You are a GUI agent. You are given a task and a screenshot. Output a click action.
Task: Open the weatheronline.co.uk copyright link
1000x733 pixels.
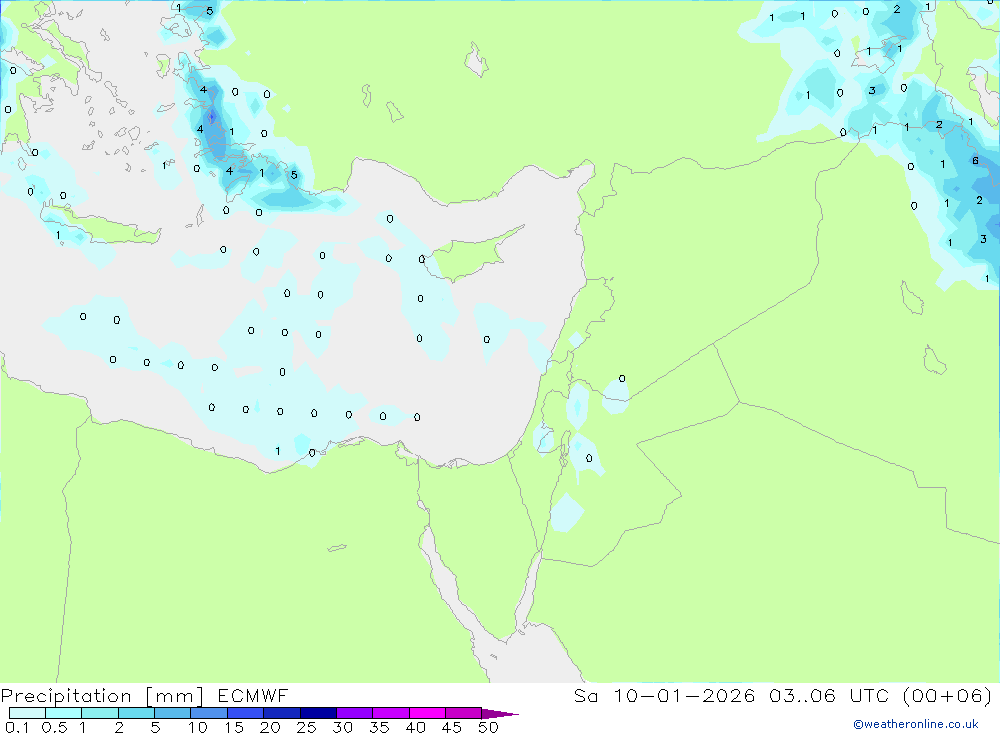click(916, 724)
